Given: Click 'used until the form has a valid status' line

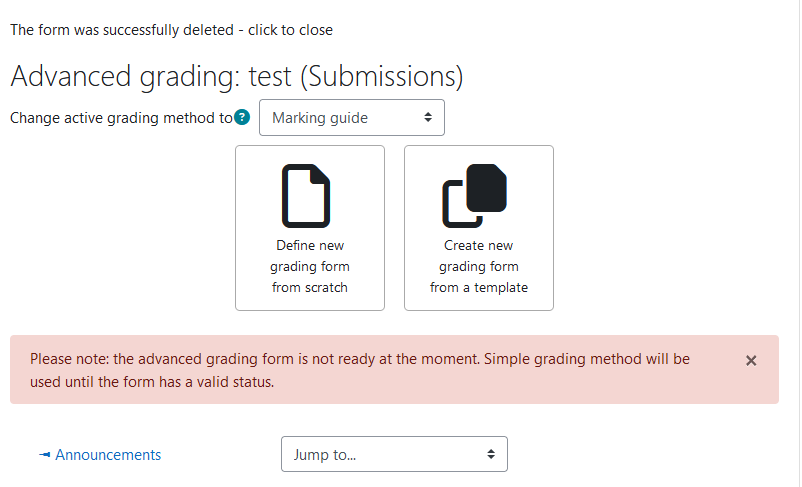Looking at the screenshot, I should pos(152,382).
